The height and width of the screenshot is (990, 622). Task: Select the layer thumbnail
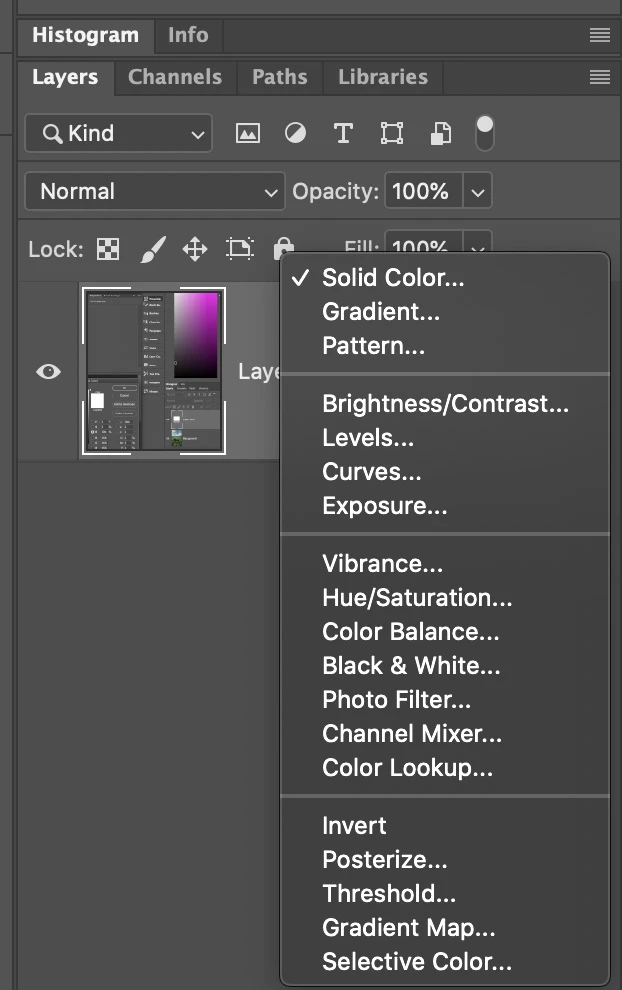(153, 371)
